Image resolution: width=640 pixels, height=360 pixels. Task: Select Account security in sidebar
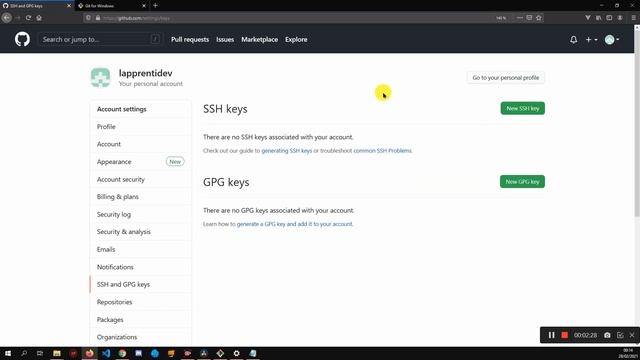[141, 179]
